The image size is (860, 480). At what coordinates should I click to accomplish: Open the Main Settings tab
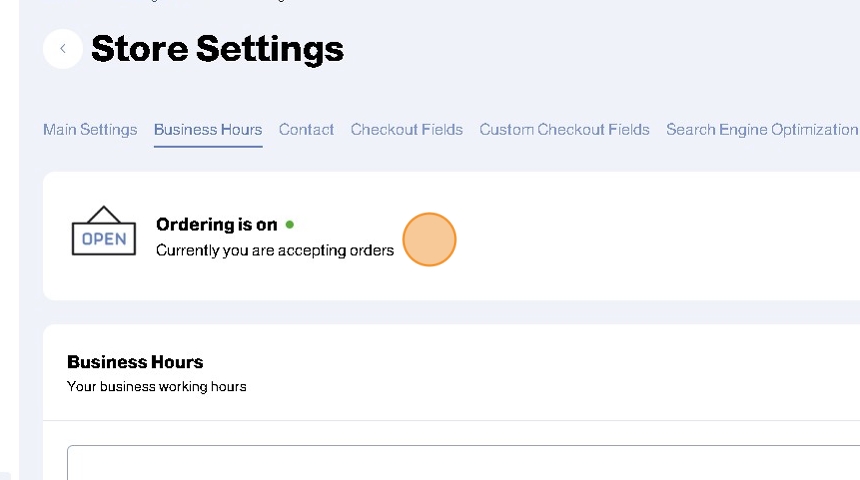tap(90, 130)
